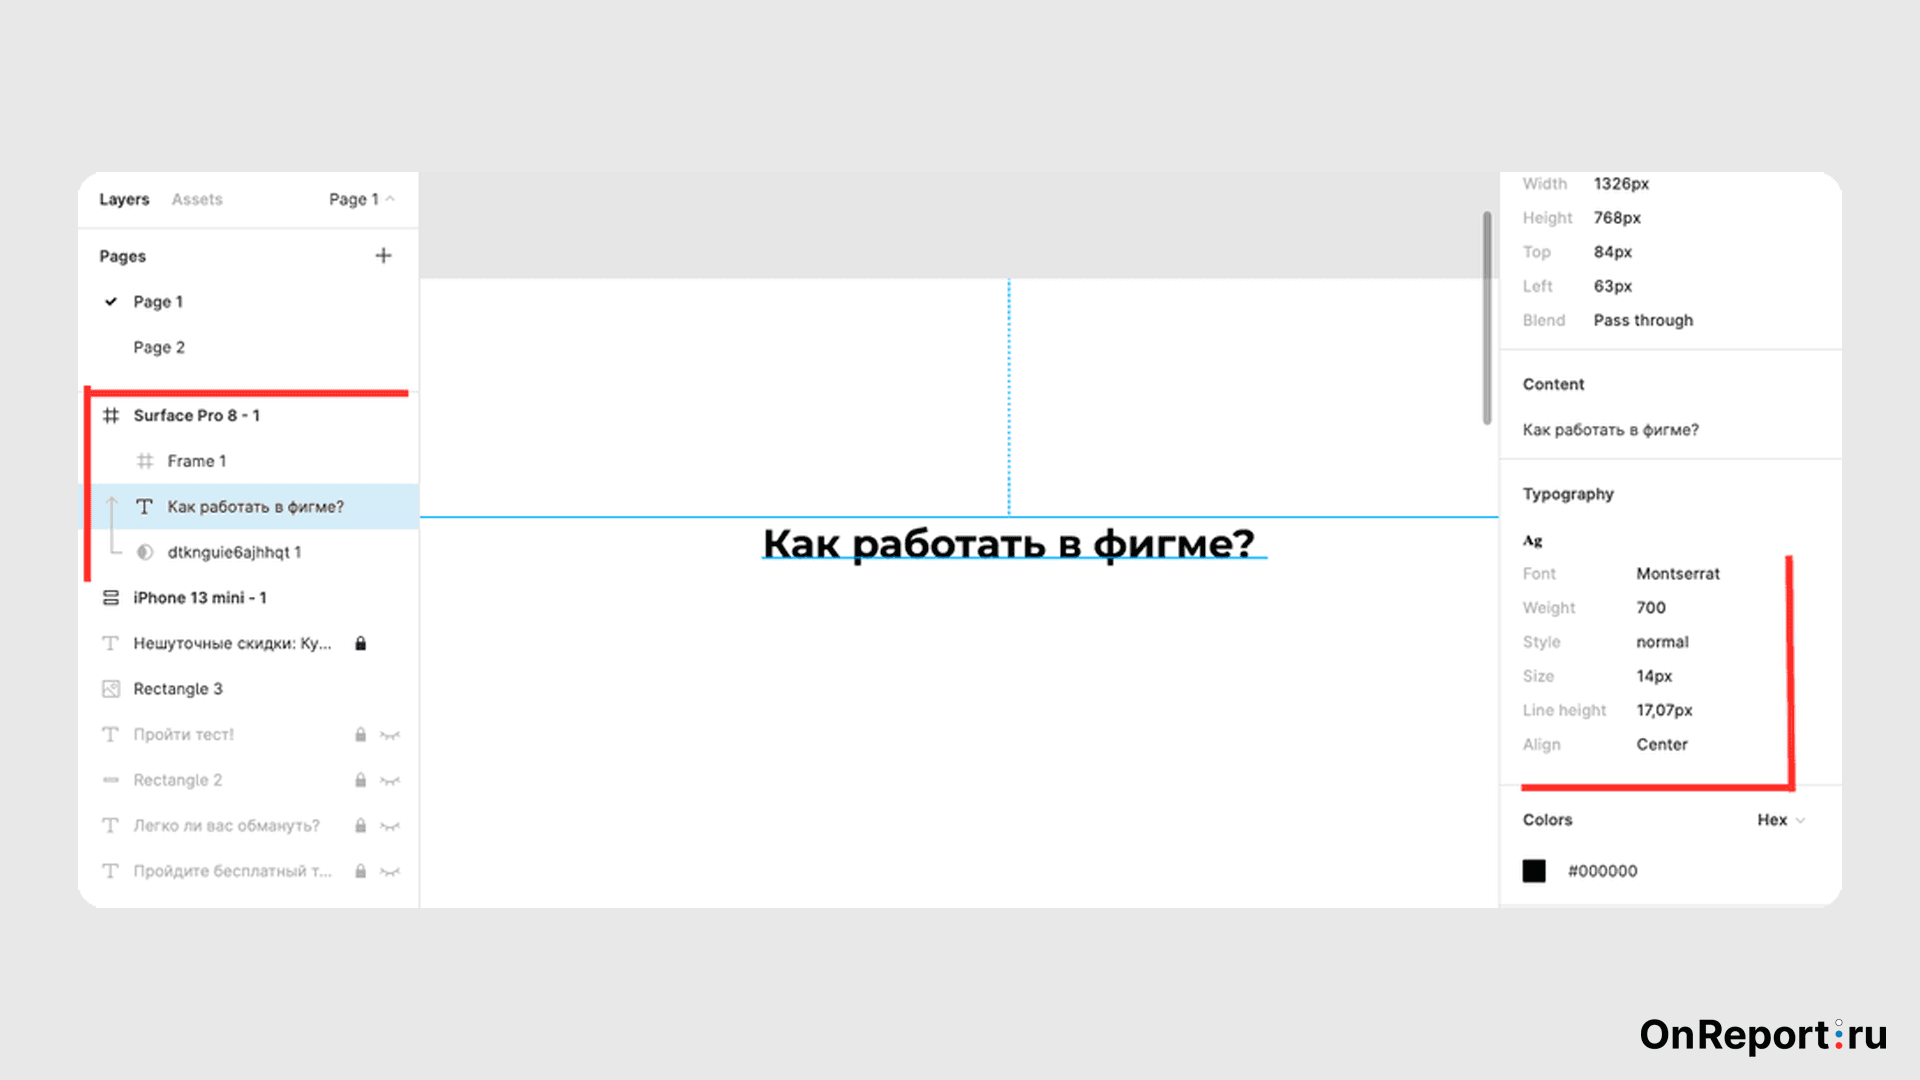Click the shape icon beside Rectangle 2
This screenshot has width=1920, height=1080.
pyautogui.click(x=111, y=780)
